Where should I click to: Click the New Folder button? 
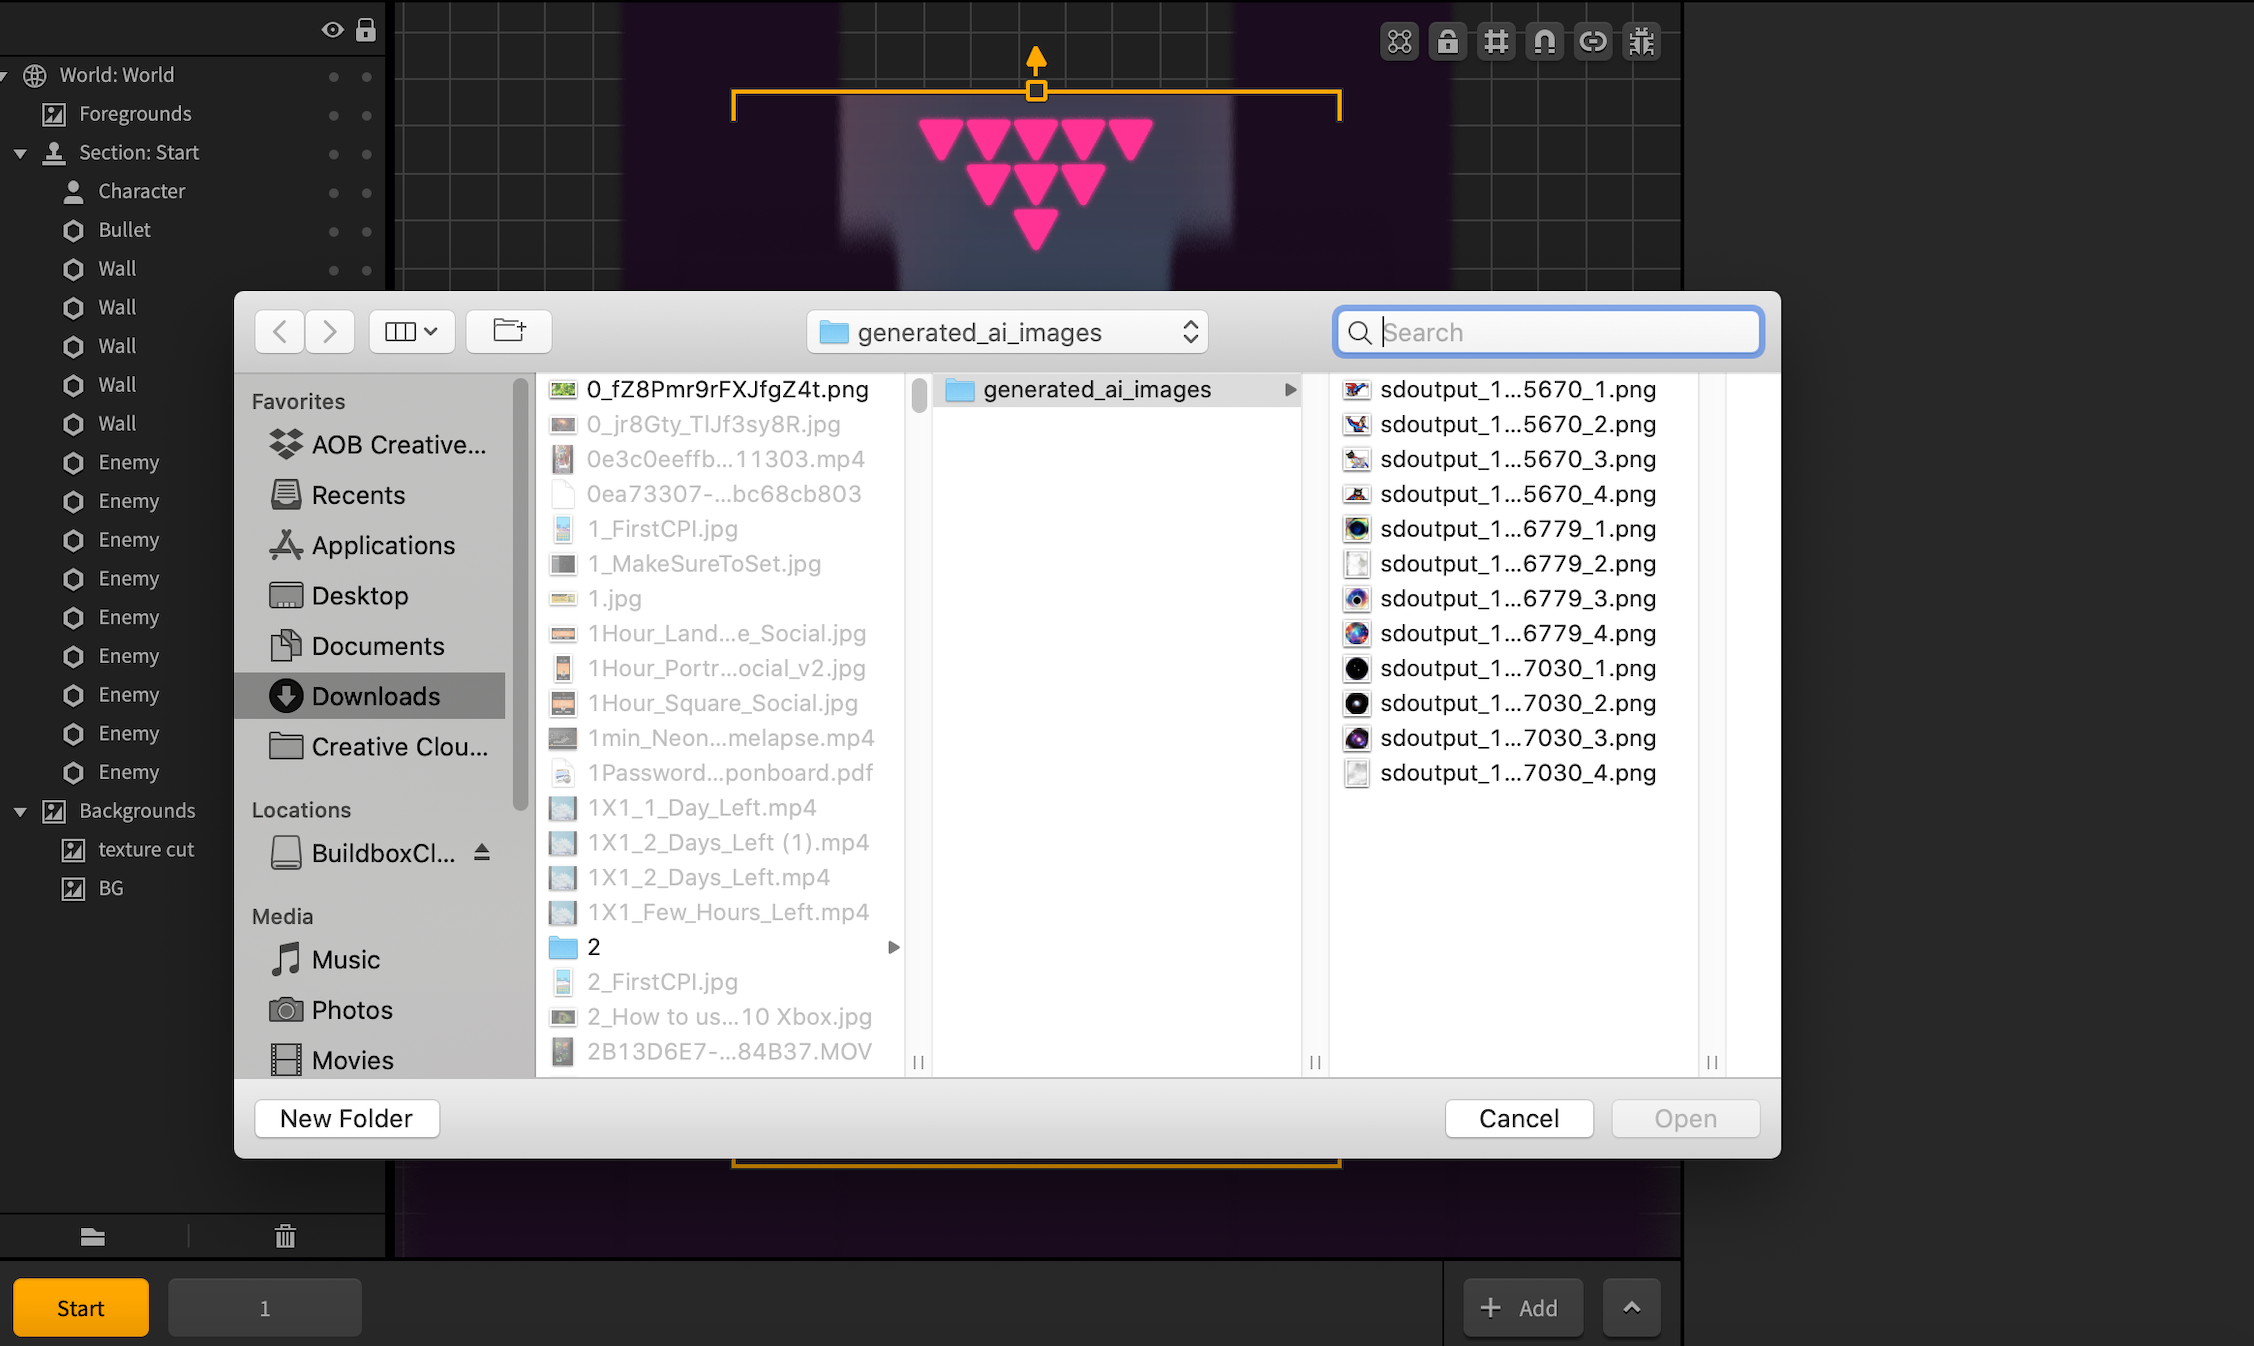tap(346, 1118)
